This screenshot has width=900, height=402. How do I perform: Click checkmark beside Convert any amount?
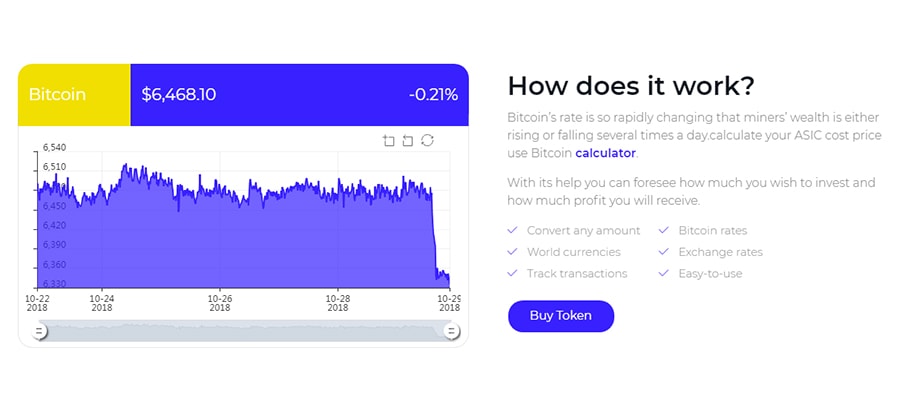tap(512, 230)
